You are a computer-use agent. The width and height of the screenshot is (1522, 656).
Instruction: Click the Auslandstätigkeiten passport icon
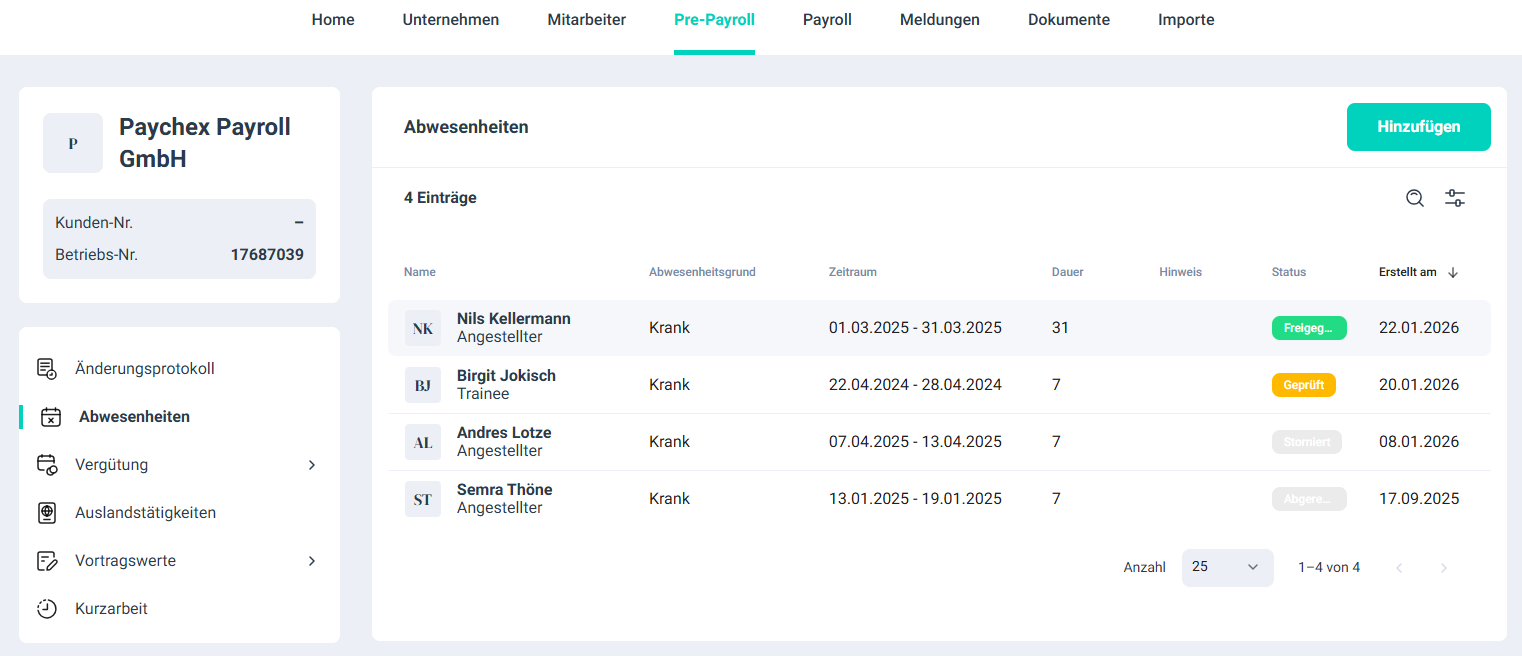tap(47, 513)
